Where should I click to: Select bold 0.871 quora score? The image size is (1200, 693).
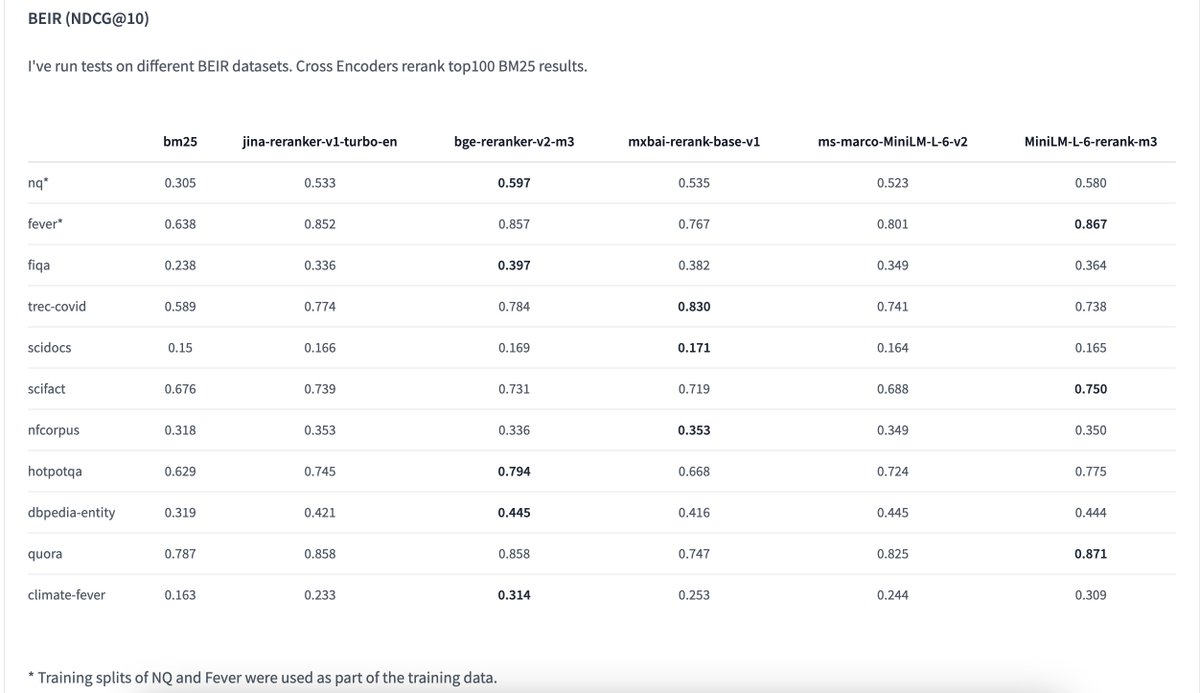1091,553
